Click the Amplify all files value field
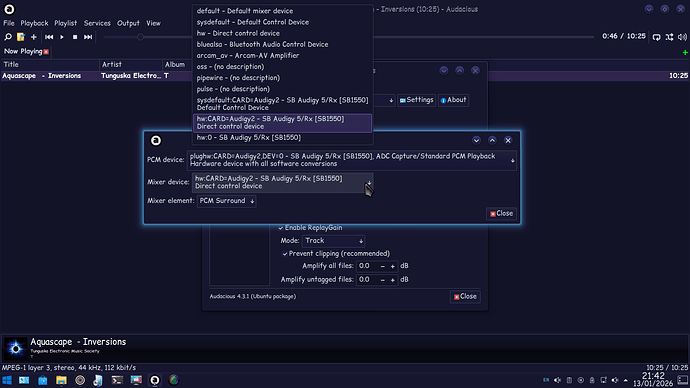690x388 pixels. pos(367,266)
